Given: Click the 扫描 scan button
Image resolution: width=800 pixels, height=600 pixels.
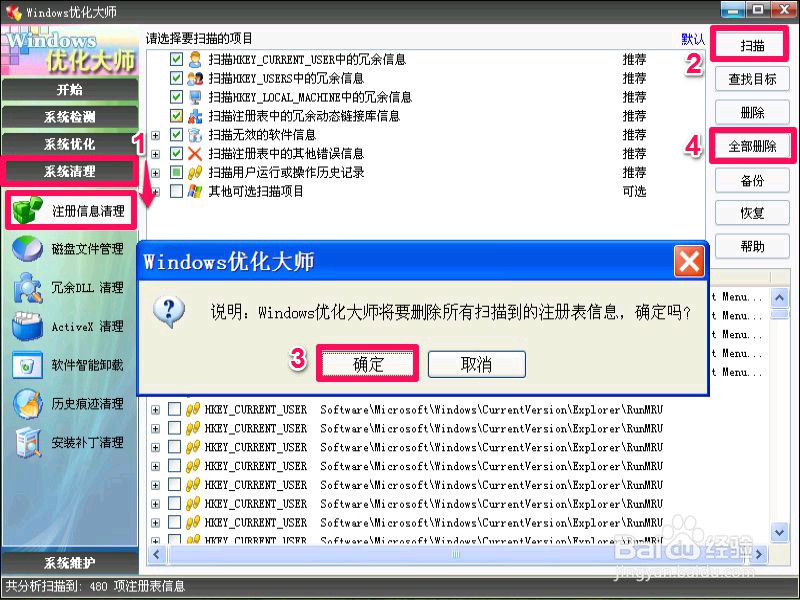Looking at the screenshot, I should (x=752, y=45).
